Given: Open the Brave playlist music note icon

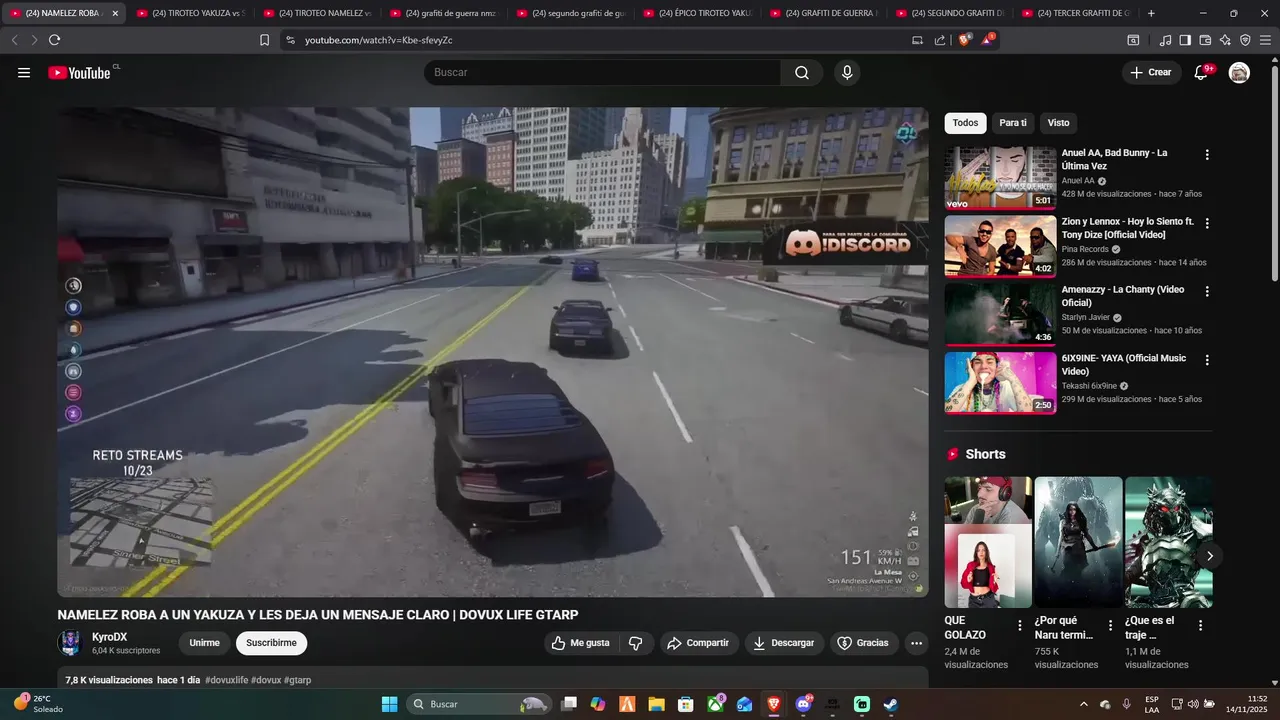Looking at the screenshot, I should pyautogui.click(x=1165, y=40).
